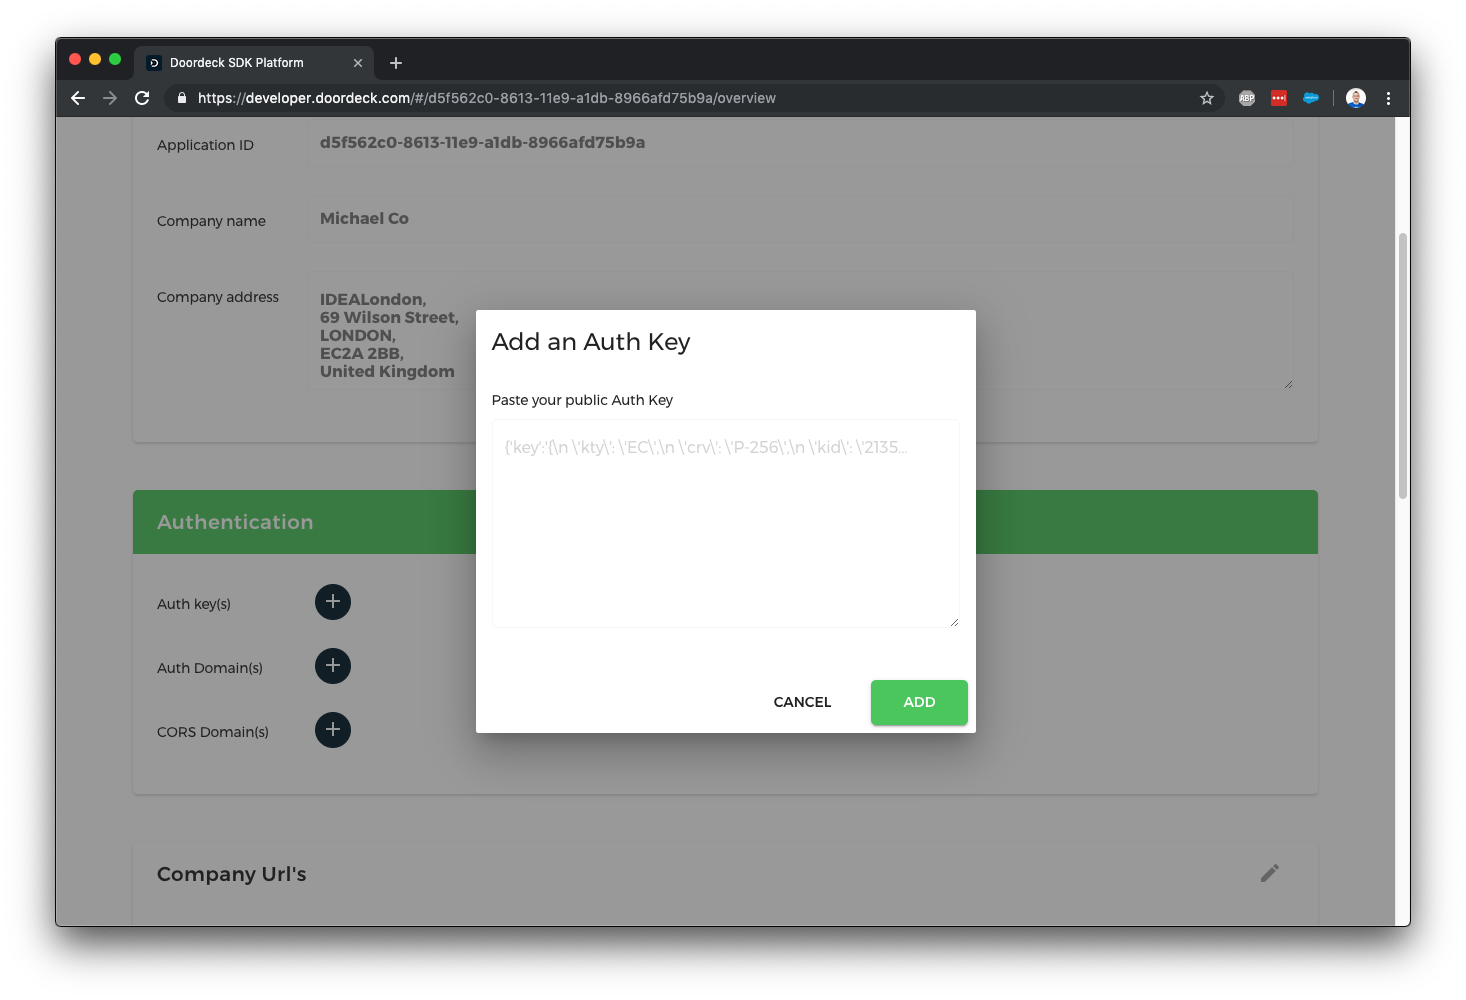View site security via the lock icon
1466x1000 pixels.
[181, 98]
